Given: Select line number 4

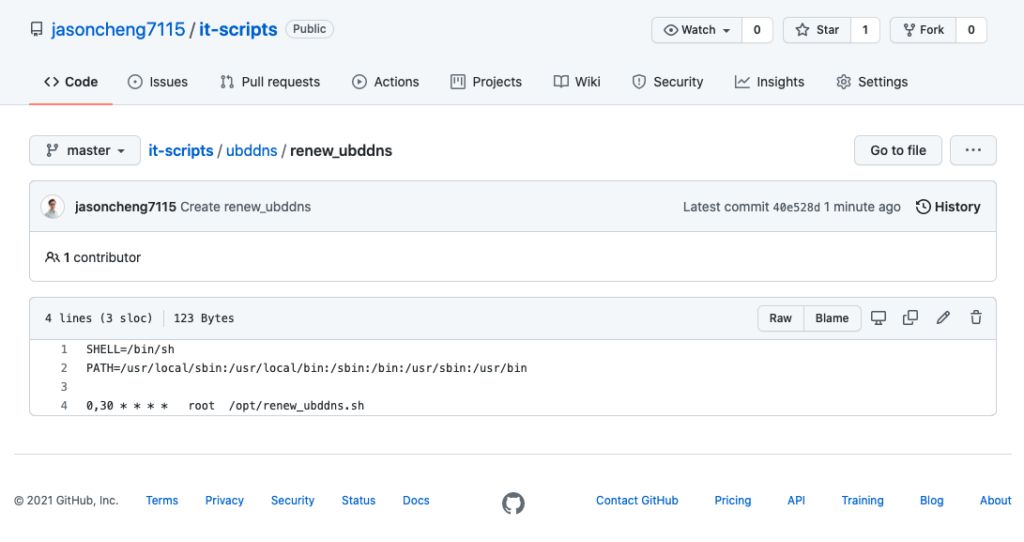Looking at the screenshot, I should (x=64, y=406).
